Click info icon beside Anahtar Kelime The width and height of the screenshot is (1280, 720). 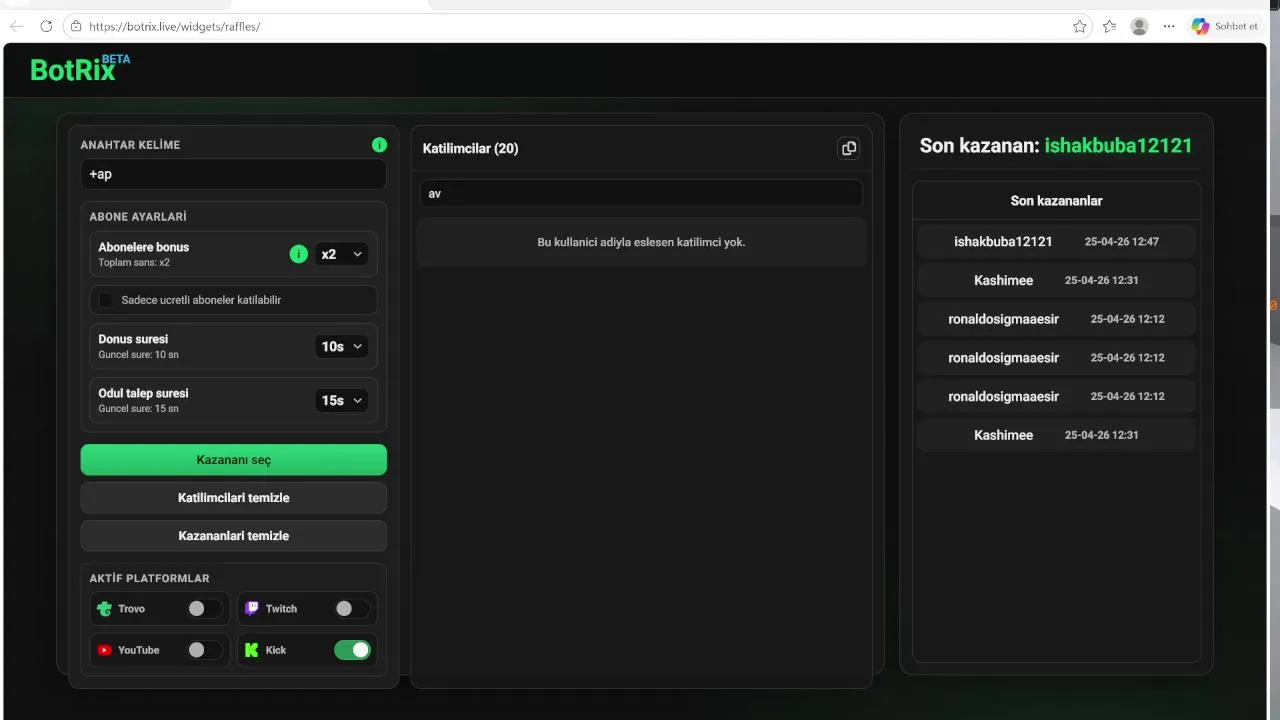[x=379, y=145]
